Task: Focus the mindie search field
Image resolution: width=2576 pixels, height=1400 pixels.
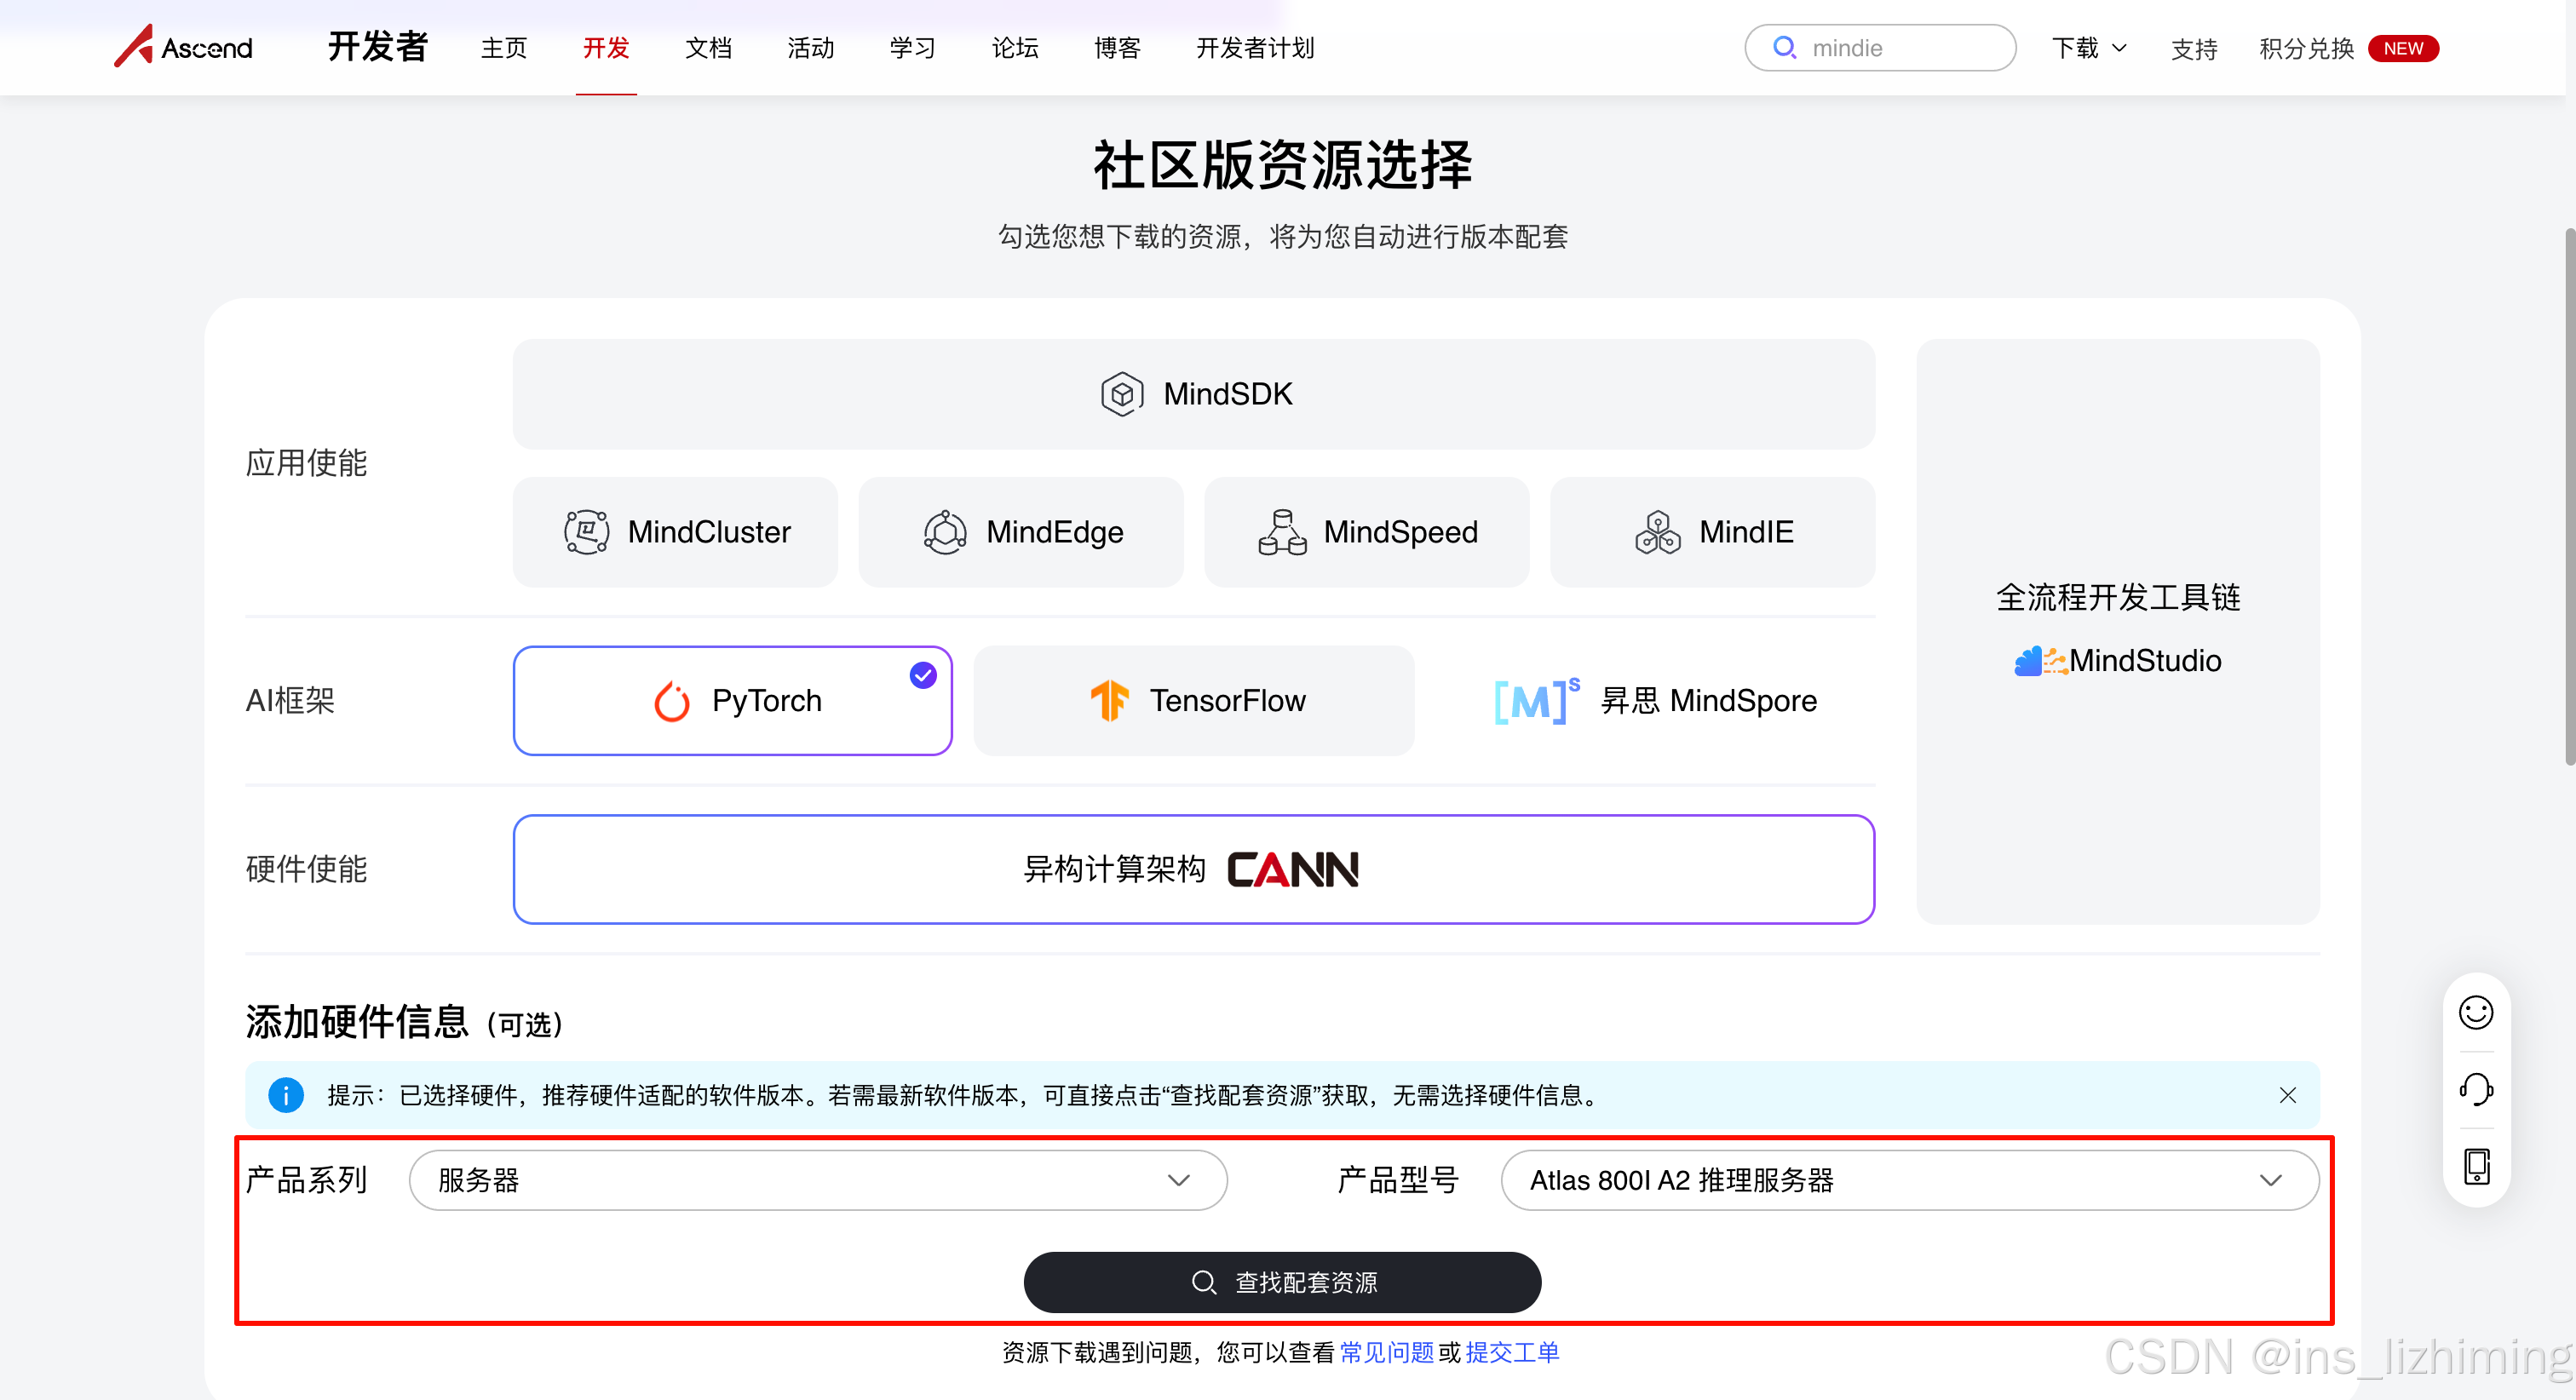Action: (x=1900, y=48)
